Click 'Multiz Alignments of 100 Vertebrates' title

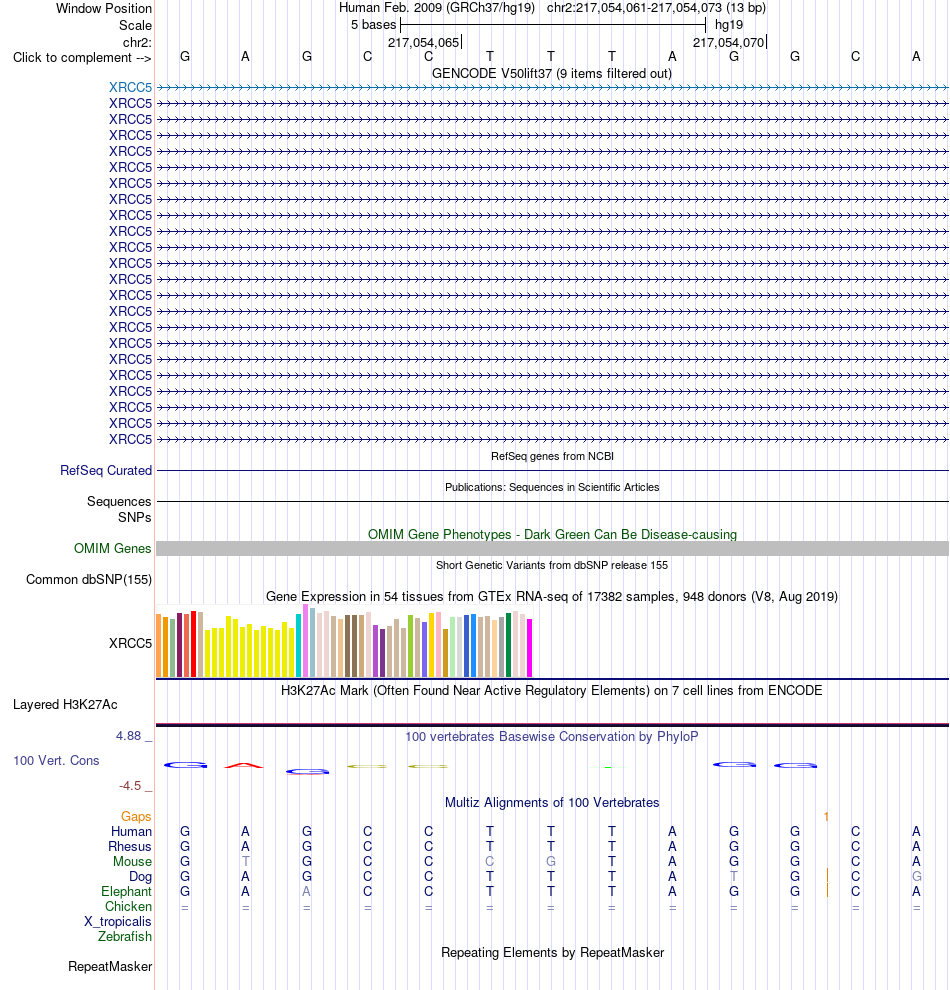(552, 802)
